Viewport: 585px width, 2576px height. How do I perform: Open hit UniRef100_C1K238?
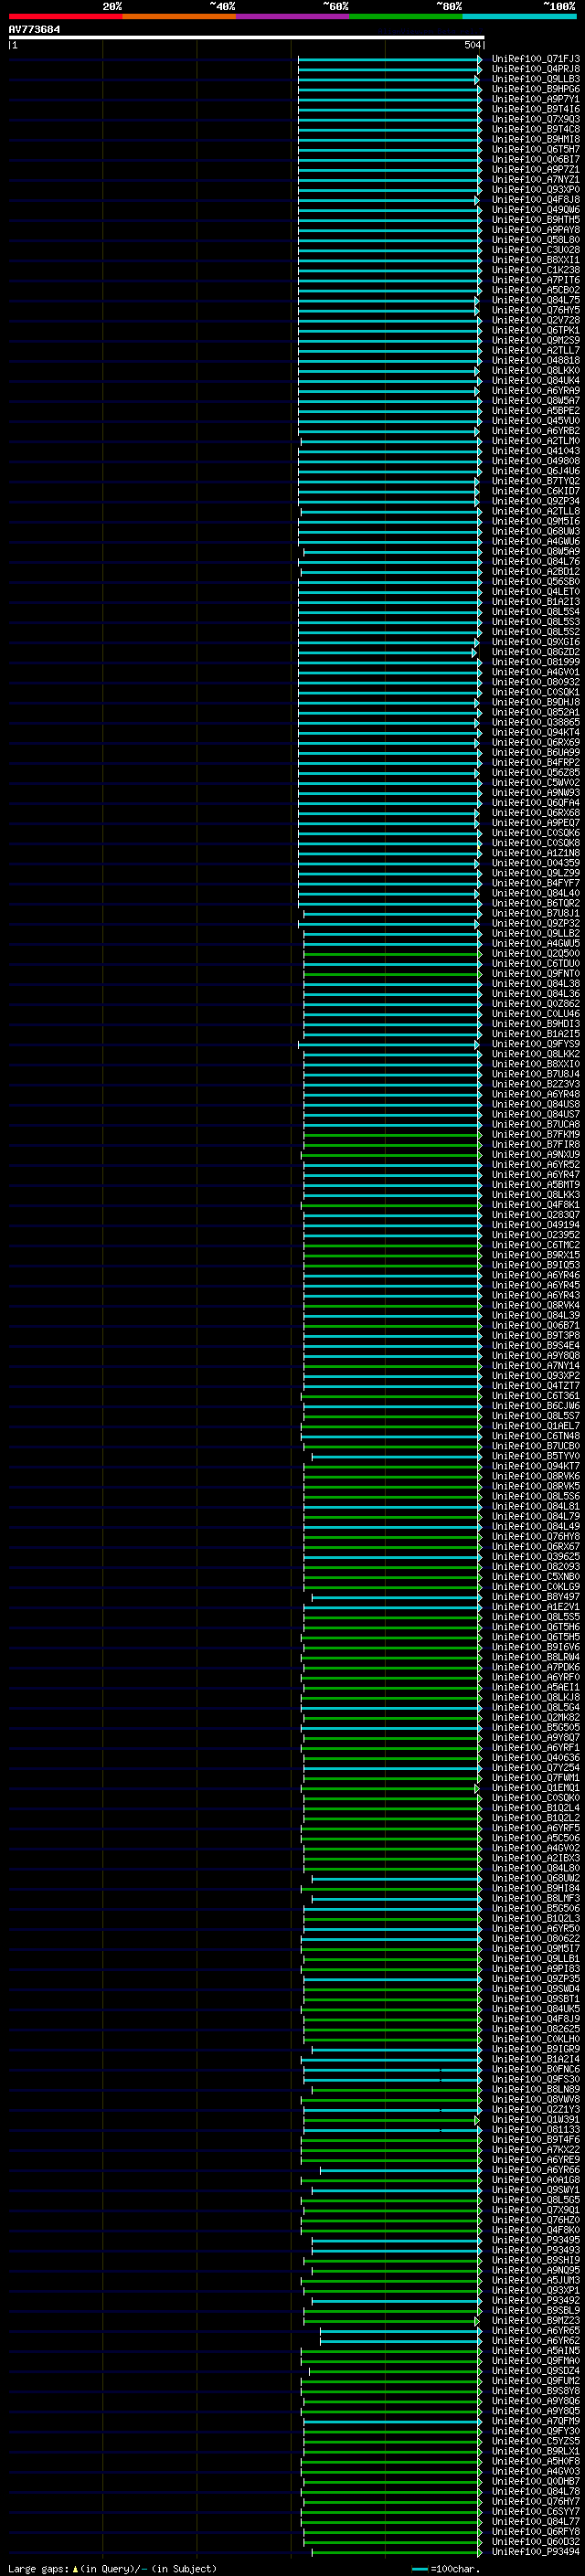[535, 270]
